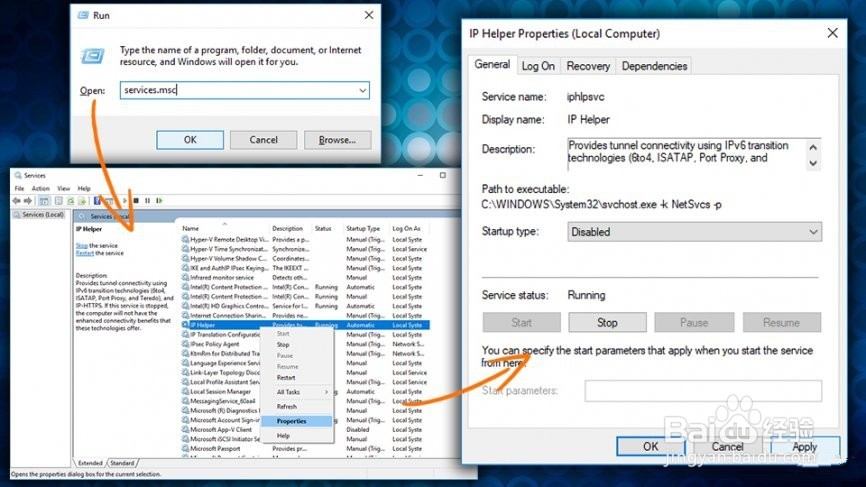
Task: Switch to the Log On tab
Action: click(x=538, y=66)
